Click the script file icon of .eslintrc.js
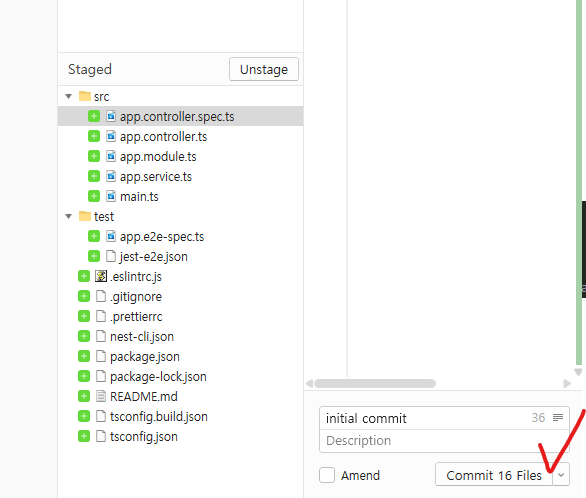The image size is (586, 498). [x=101, y=276]
